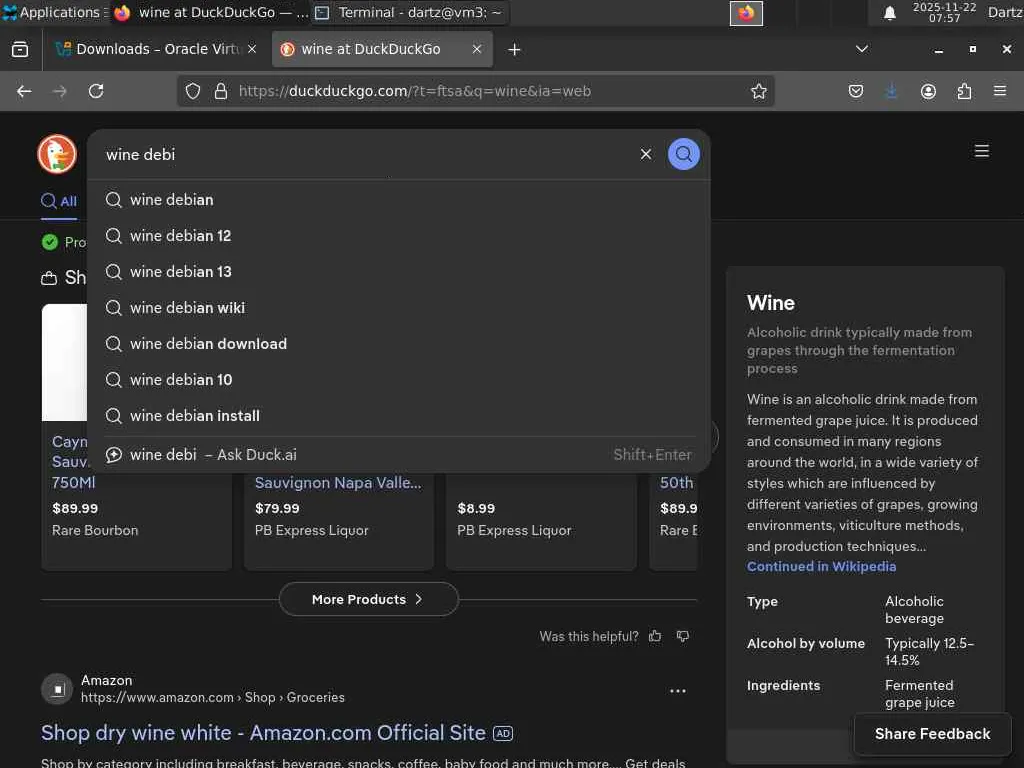1024x768 pixels.
Task: Bookmark this page with the star icon
Action: 758,91
